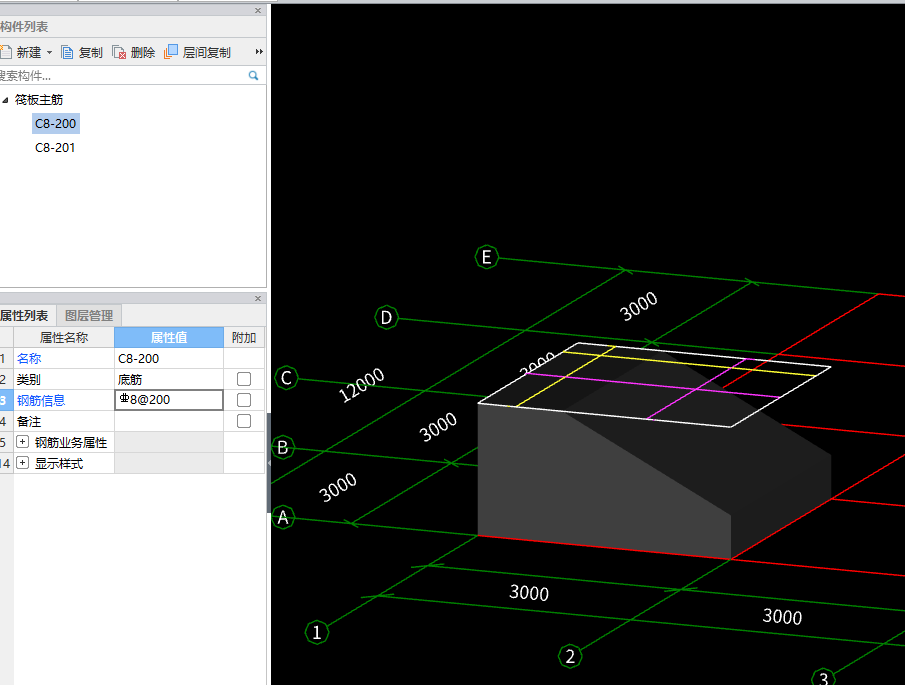The width and height of the screenshot is (905, 685).
Task: Edit the 钢筋信息 value field 8@200
Action: [169, 400]
